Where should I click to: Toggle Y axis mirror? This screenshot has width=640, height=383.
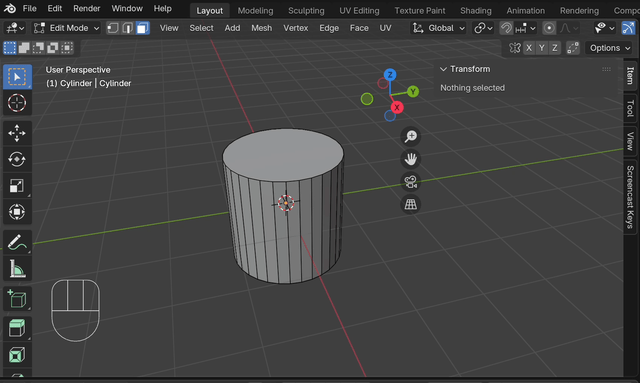tap(542, 48)
